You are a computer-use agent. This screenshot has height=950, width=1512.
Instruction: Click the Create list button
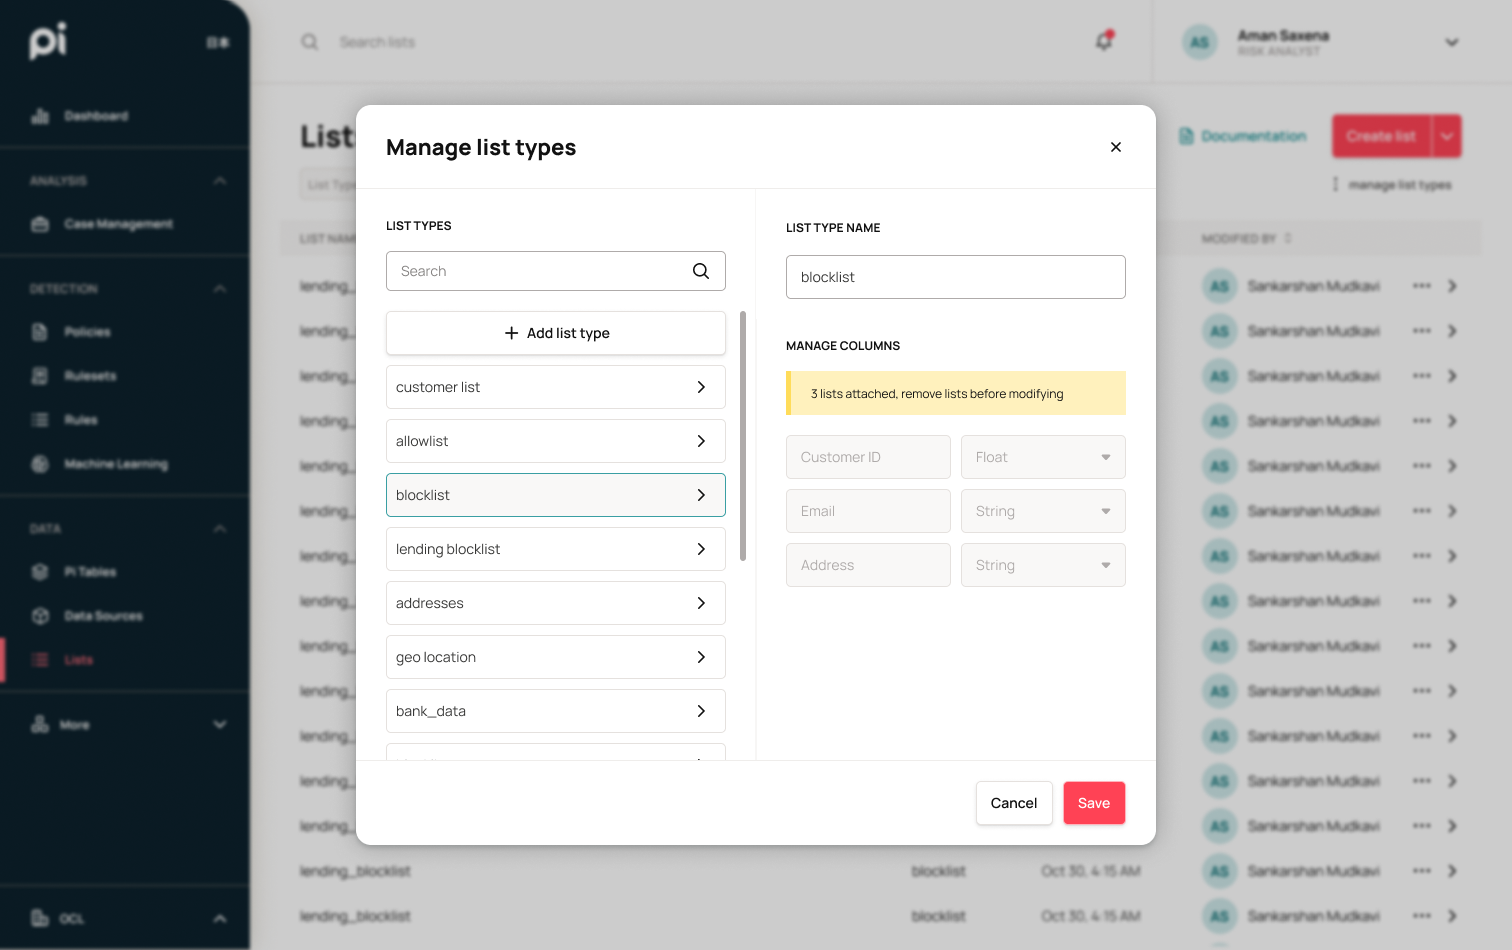coord(1381,136)
